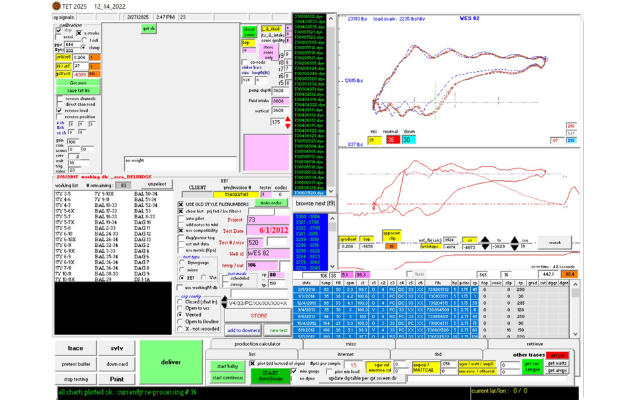The image size is (636, 400).
Task: Click the scroll-up arrow of the green .dyn file list
Action: 331,19
